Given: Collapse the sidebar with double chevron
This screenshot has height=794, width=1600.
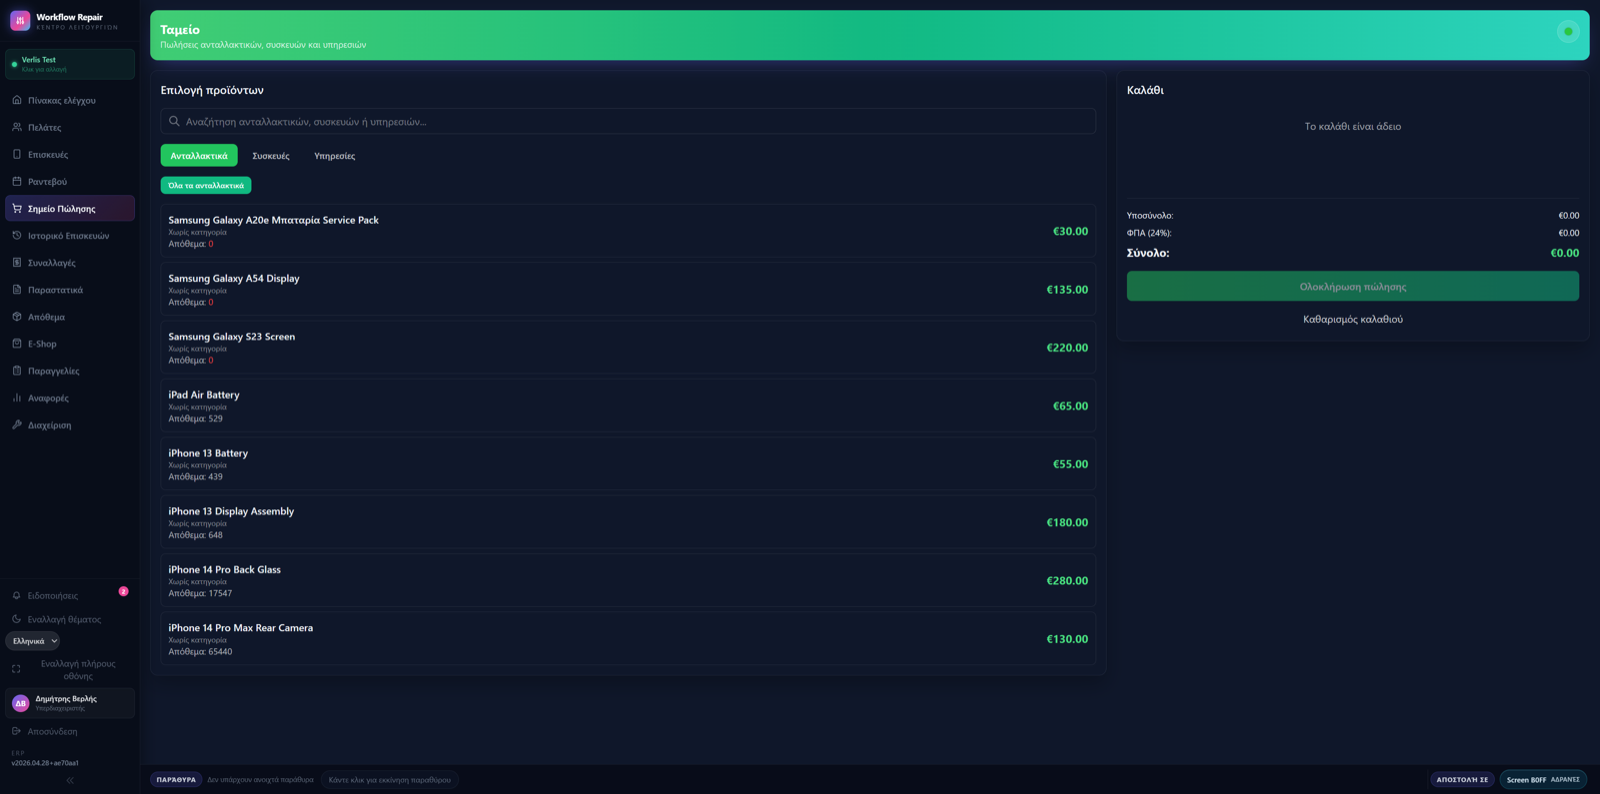Looking at the screenshot, I should [x=70, y=780].
